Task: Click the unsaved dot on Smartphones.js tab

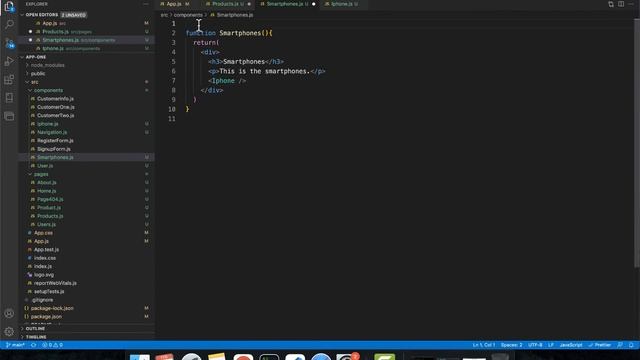Action: [313, 4]
